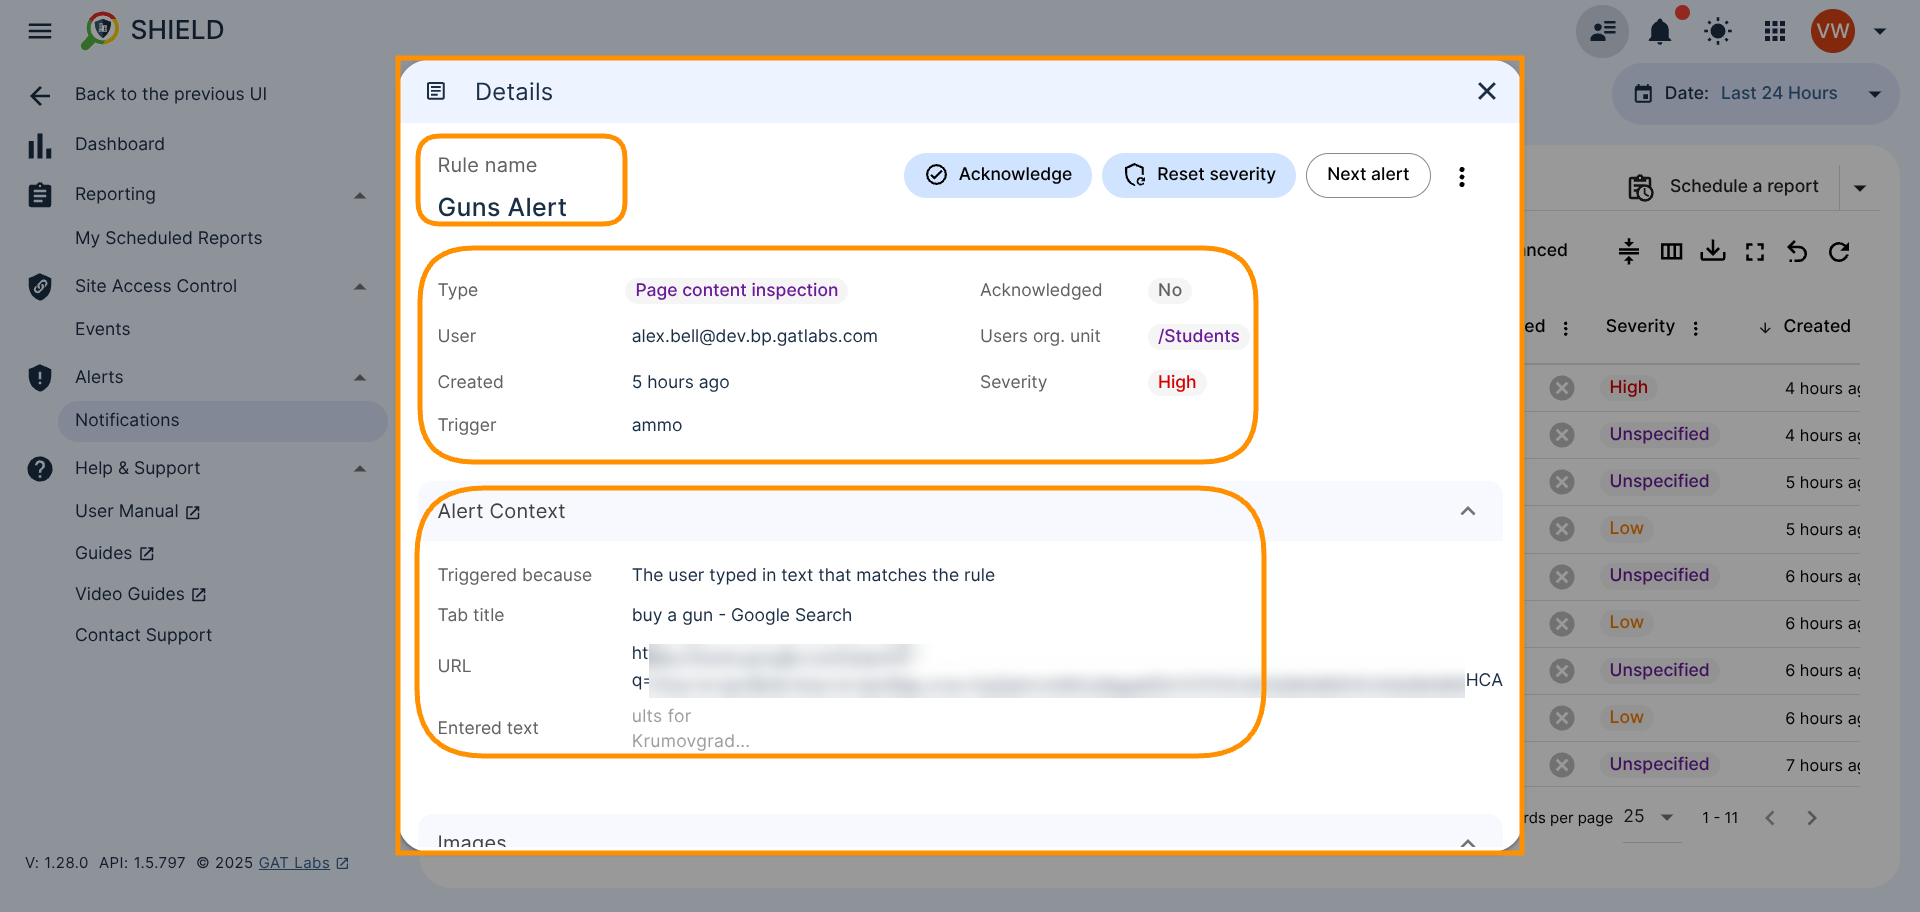Collapse the Images section

click(x=1468, y=842)
